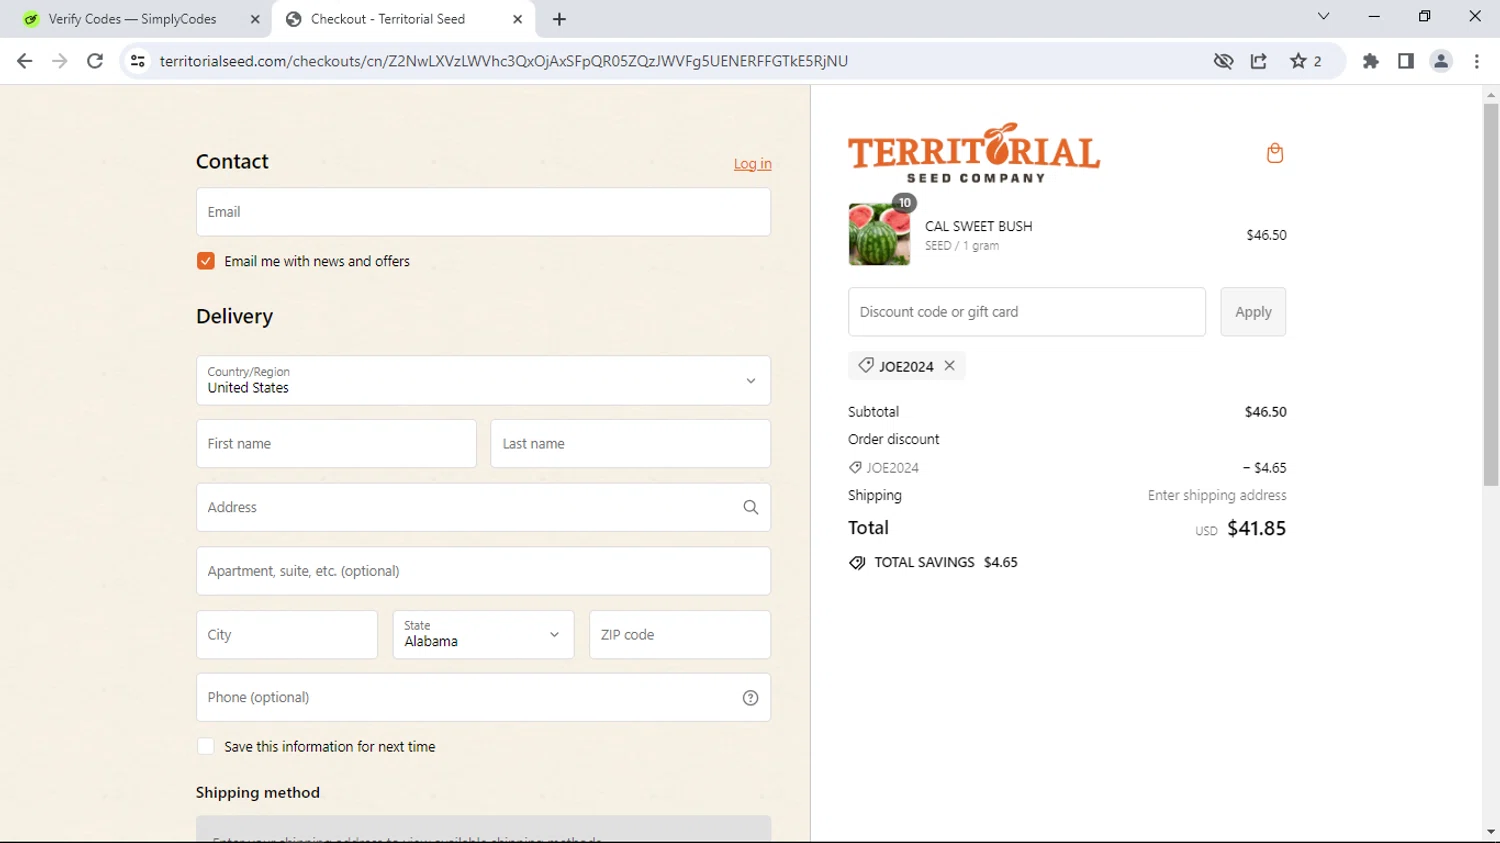Show phone number help tooltip icon

(x=751, y=698)
